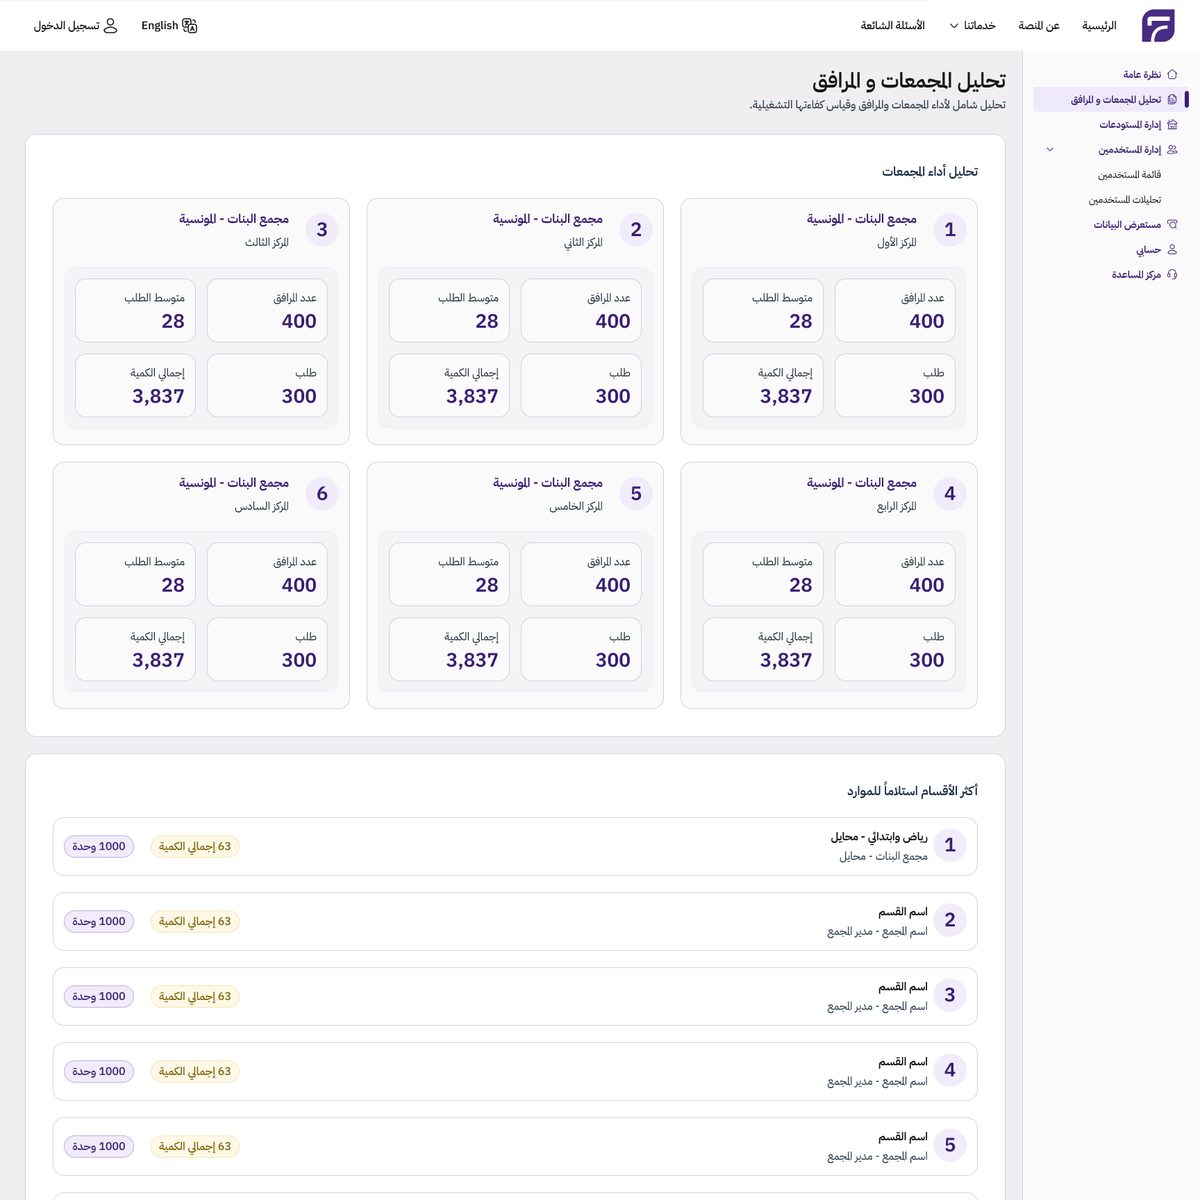The image size is (1200, 1200).
Task: Click the إجمالي الكمية tile in المركز الثالث card
Action: coord(135,386)
